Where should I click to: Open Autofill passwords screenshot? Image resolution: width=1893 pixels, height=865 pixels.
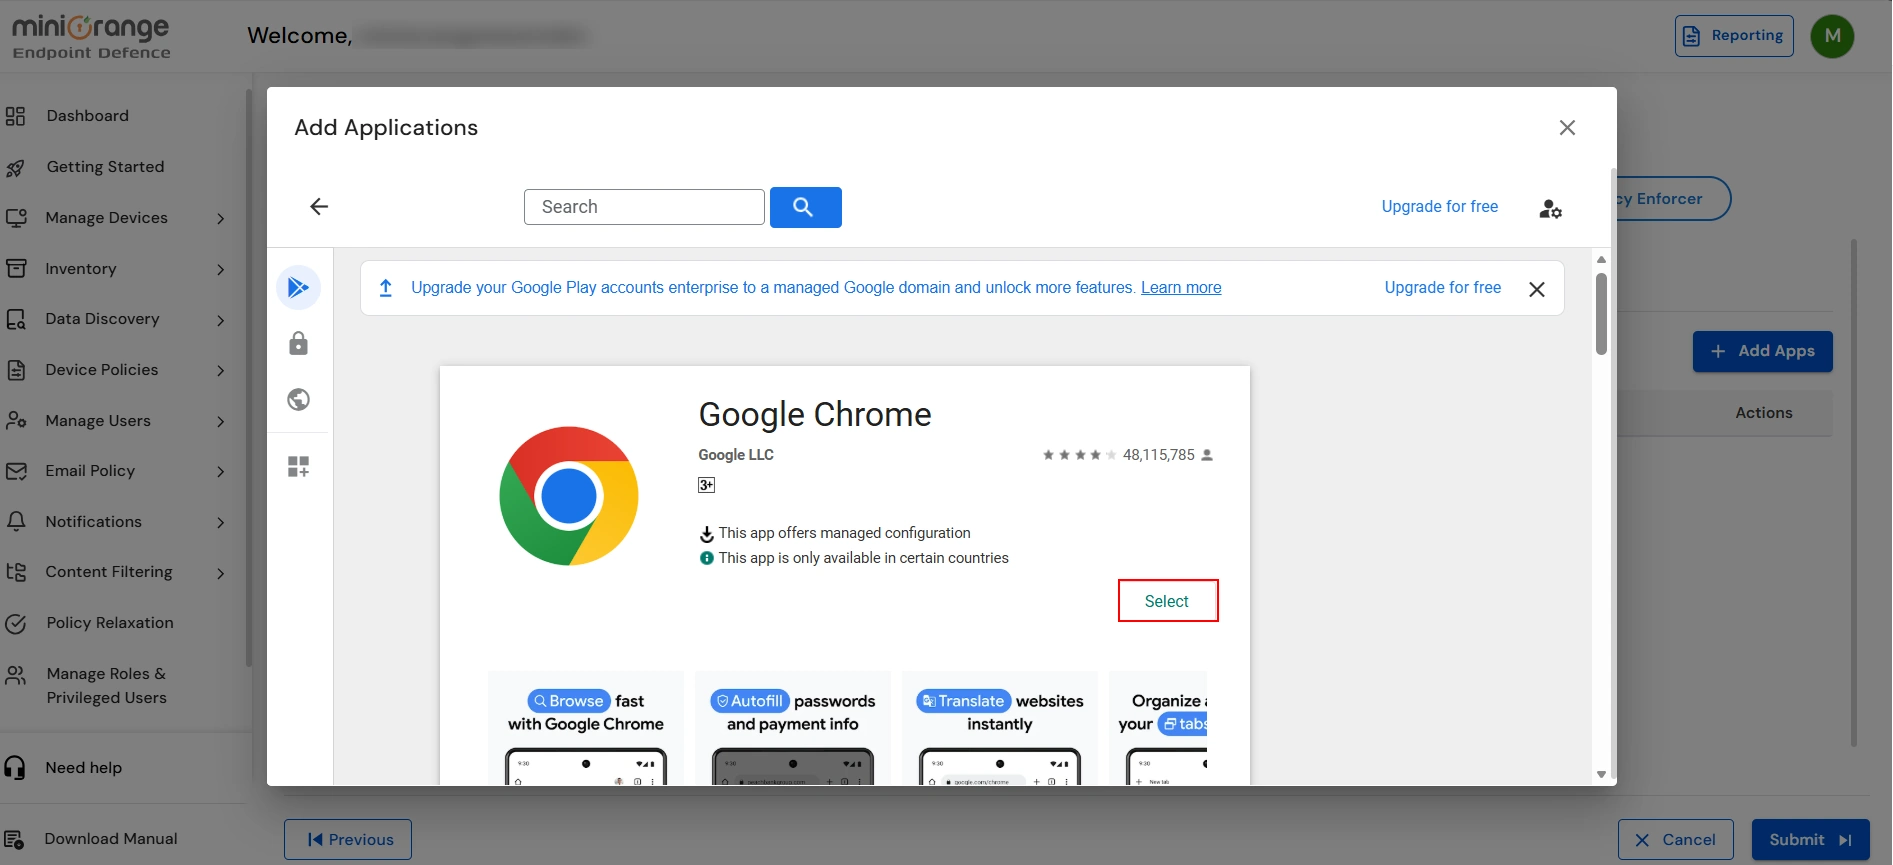click(x=793, y=728)
